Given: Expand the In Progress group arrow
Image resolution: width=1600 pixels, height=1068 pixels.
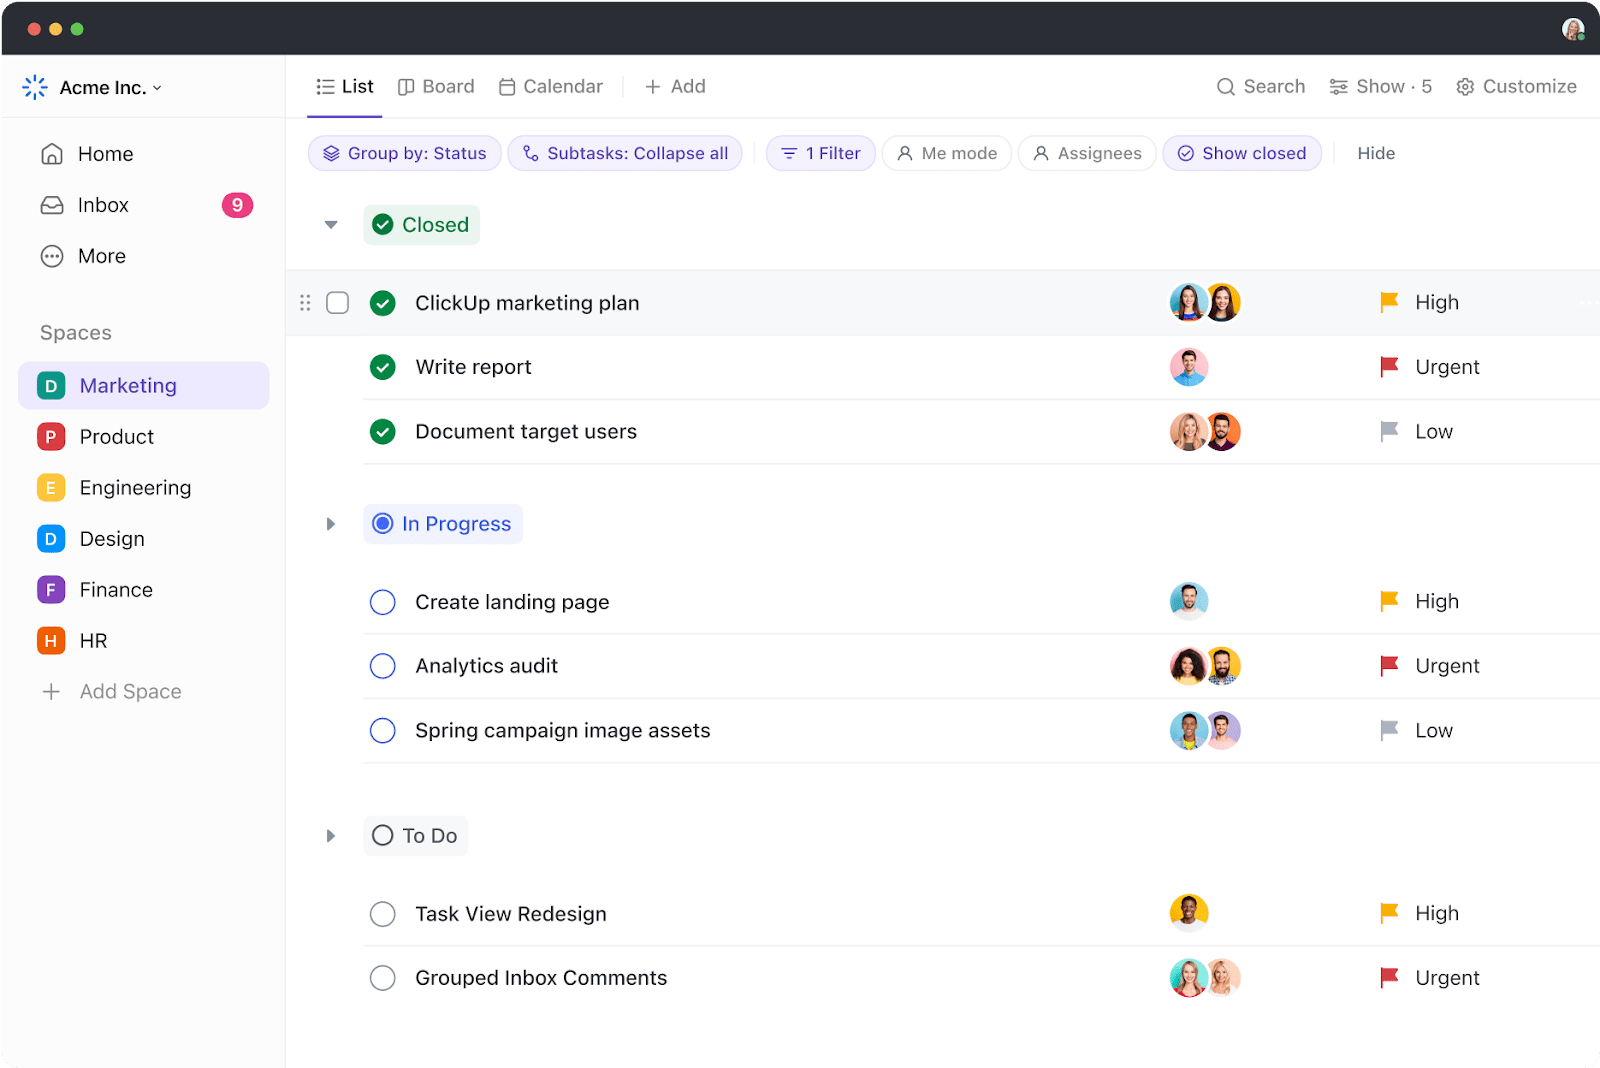Looking at the screenshot, I should coord(331,524).
